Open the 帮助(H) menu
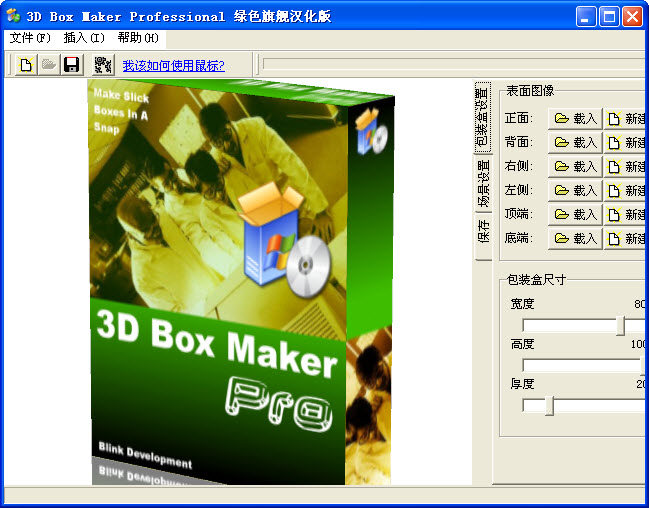This screenshot has height=508, width=649. pyautogui.click(x=138, y=38)
